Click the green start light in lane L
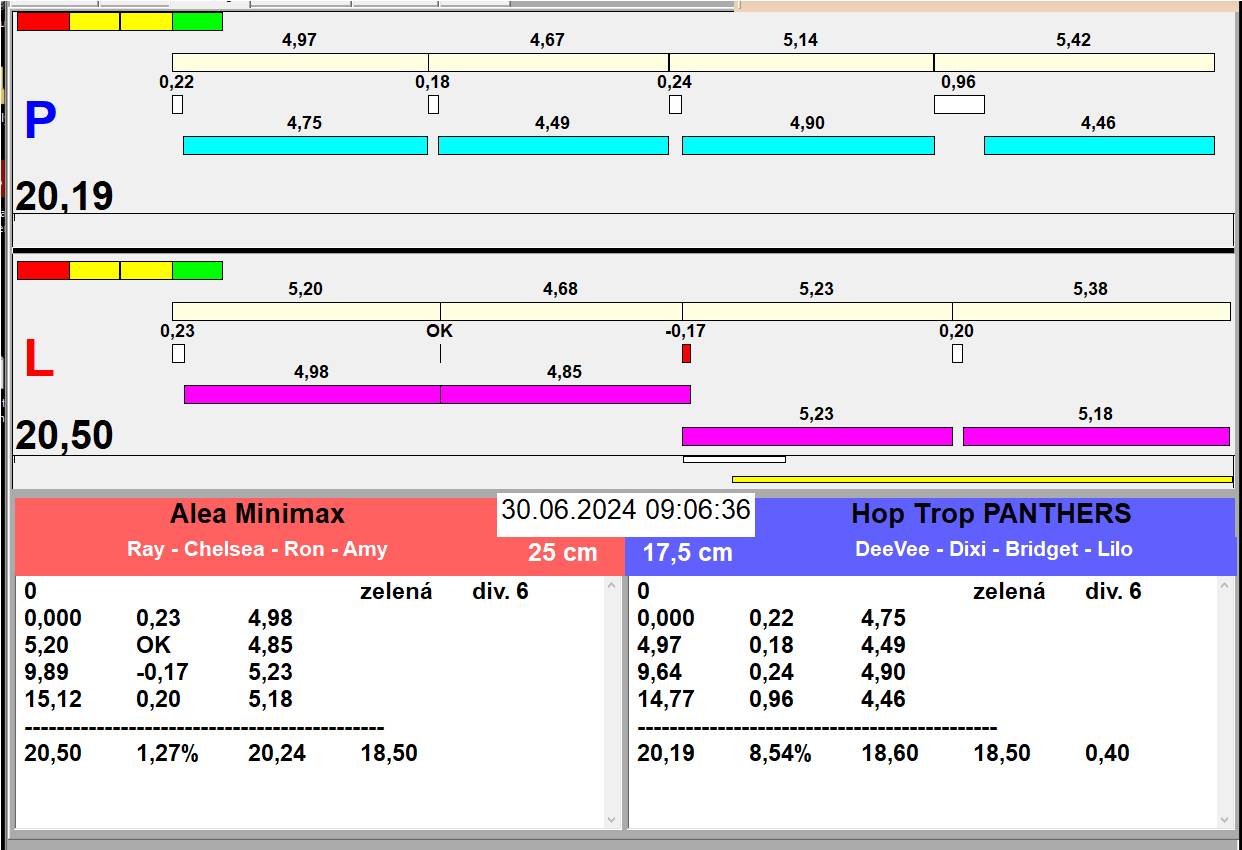1242x850 pixels. tap(197, 270)
